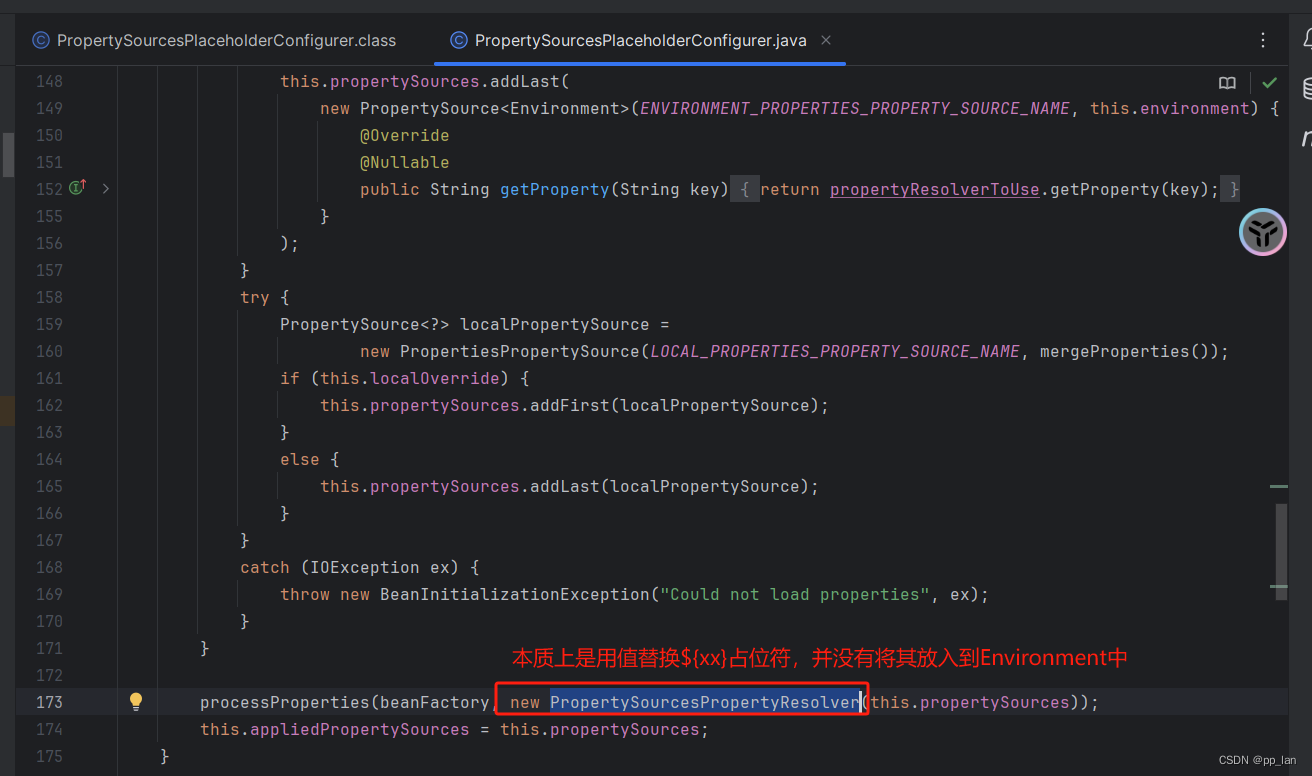Click the implements gutter icon on line 152
The height and width of the screenshot is (776, 1312).
[77, 188]
